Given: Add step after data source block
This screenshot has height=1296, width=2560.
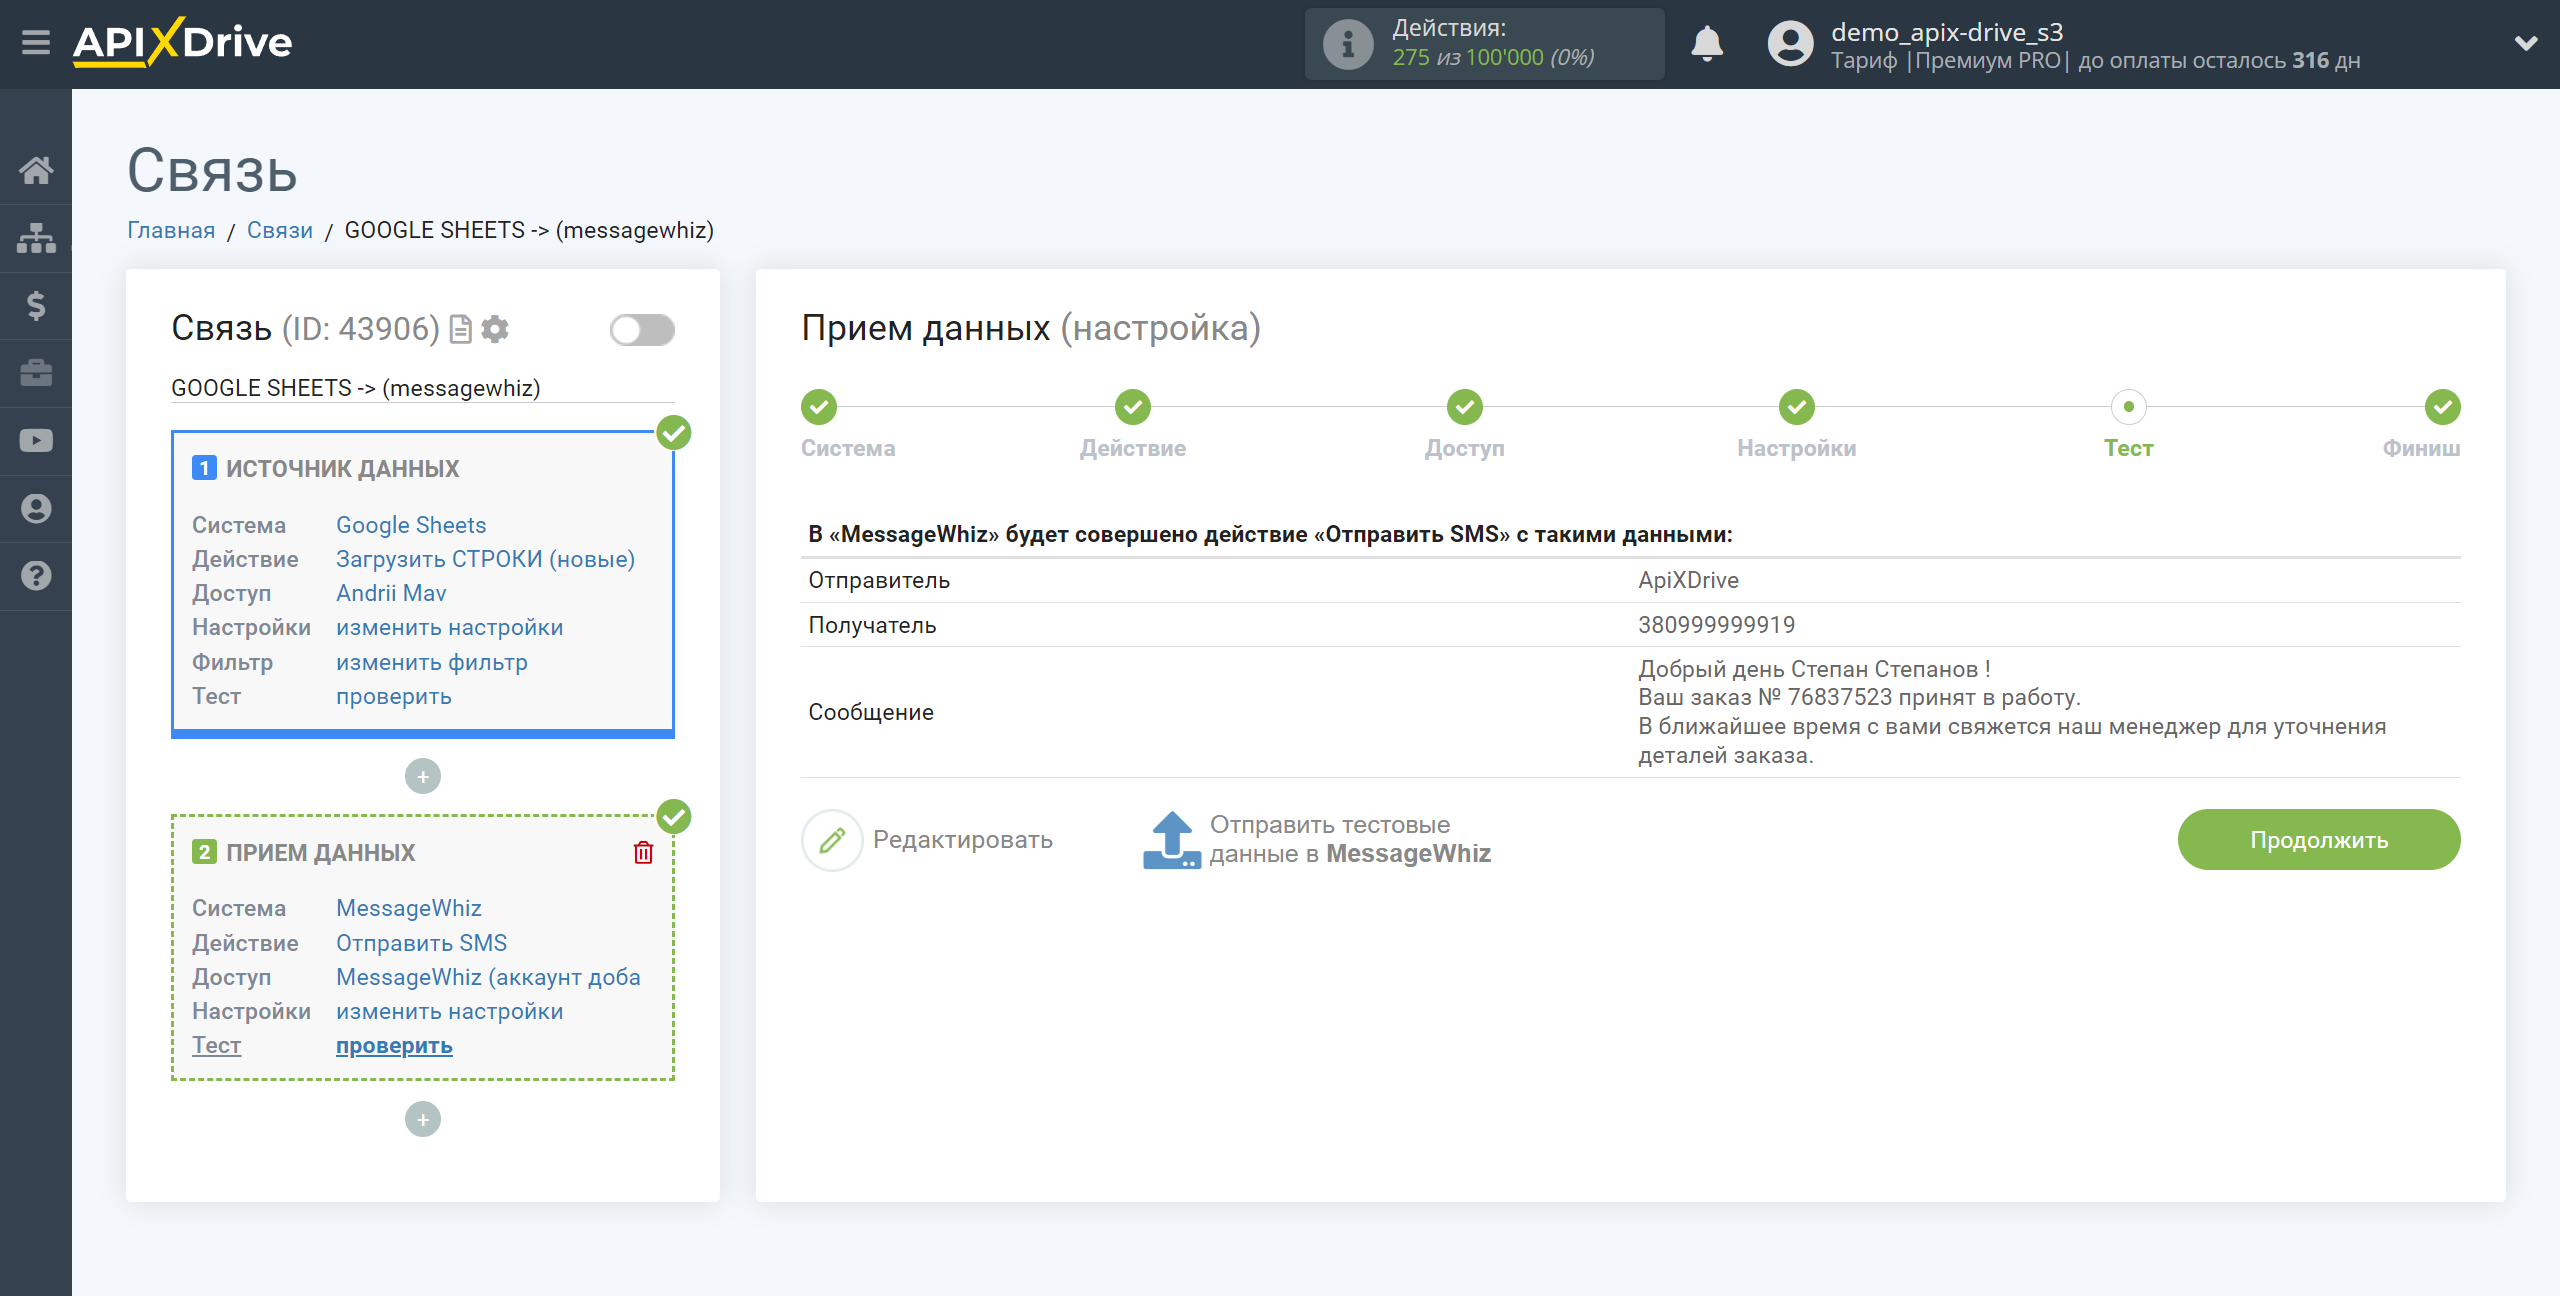Looking at the screenshot, I should point(423,776).
